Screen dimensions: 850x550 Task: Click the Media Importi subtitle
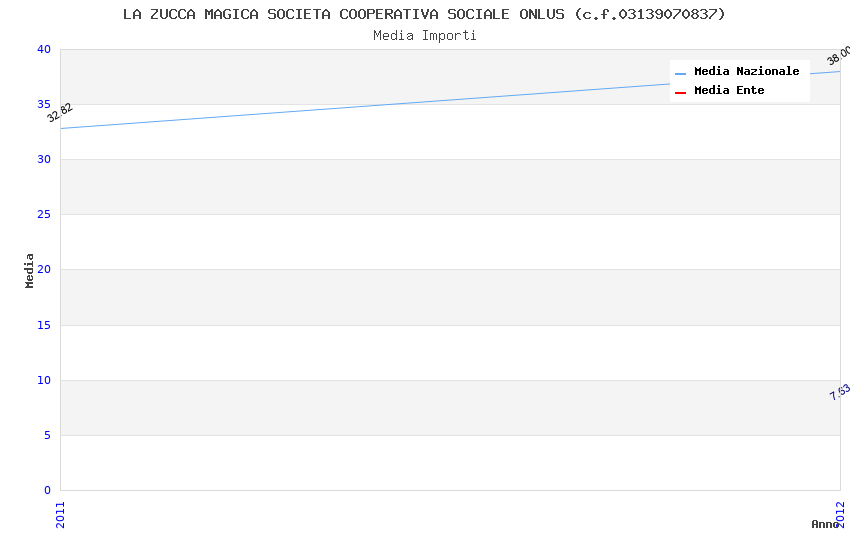(x=424, y=36)
